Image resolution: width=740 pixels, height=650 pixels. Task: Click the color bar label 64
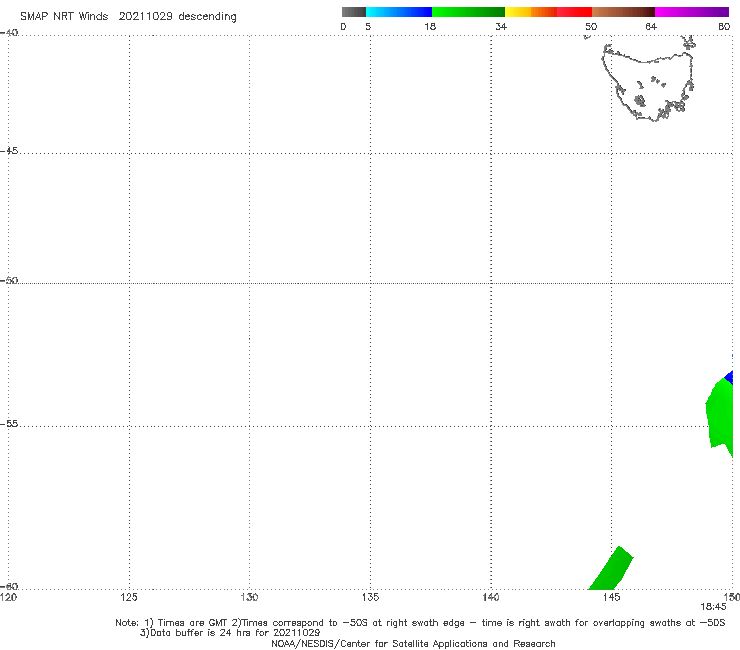[x=651, y=26]
